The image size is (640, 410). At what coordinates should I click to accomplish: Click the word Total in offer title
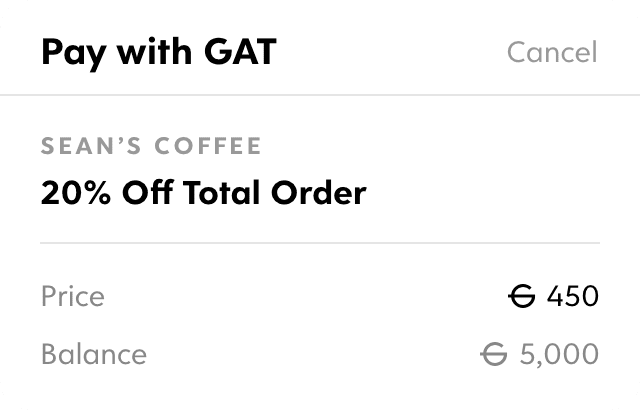coord(221,193)
